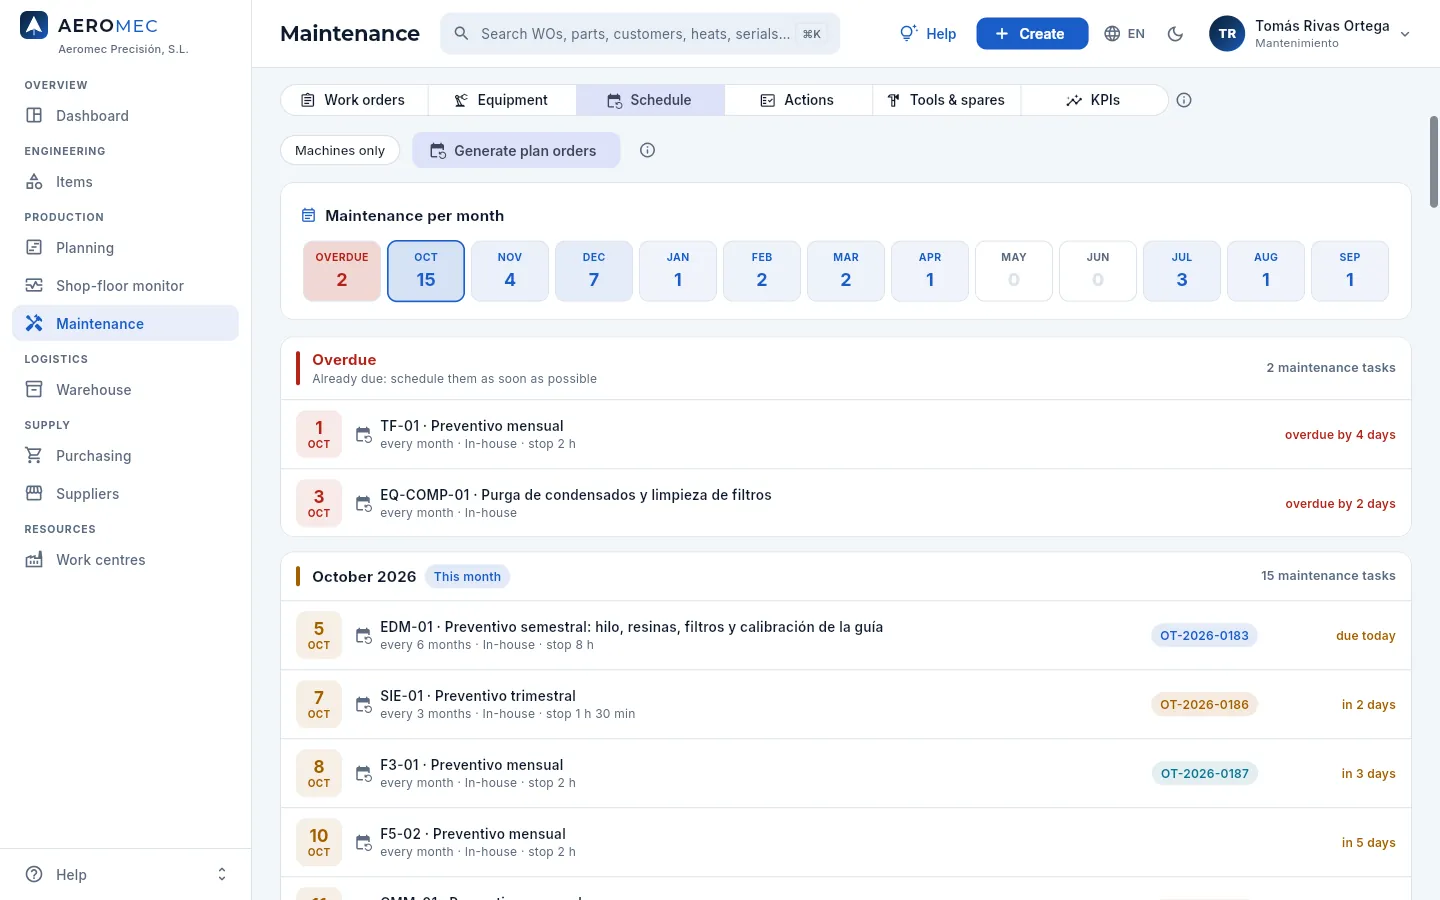
Task: Open Purchasing cart icon
Action: point(34,456)
